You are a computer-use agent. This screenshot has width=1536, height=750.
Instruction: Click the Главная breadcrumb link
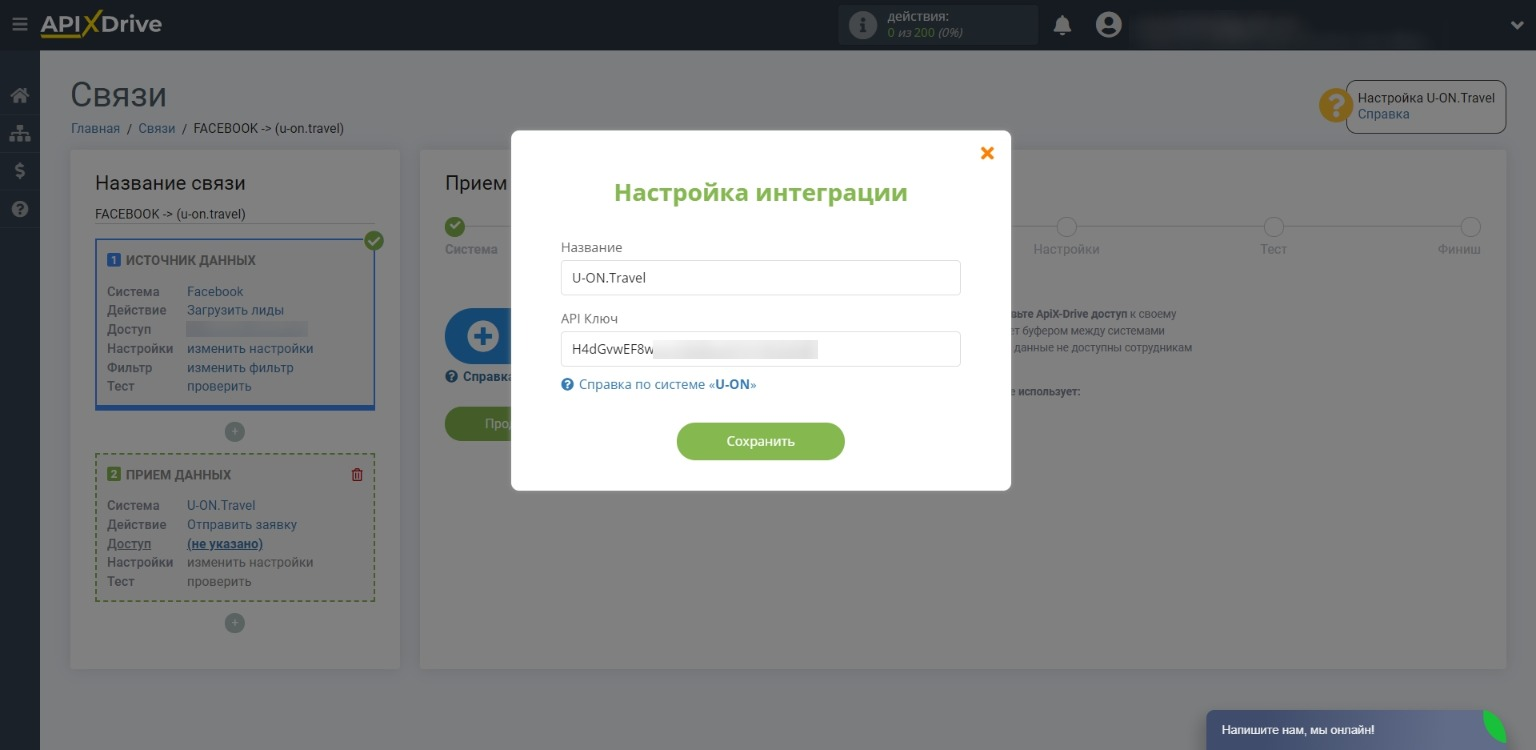click(95, 129)
